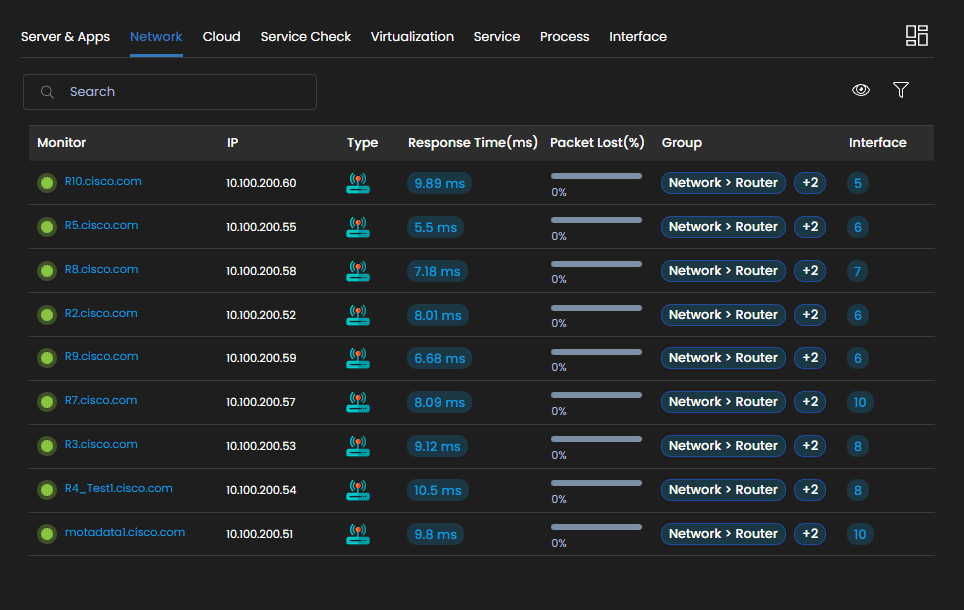Sort by the Response Time(ms) column header
This screenshot has width=964, height=610.
click(x=472, y=143)
